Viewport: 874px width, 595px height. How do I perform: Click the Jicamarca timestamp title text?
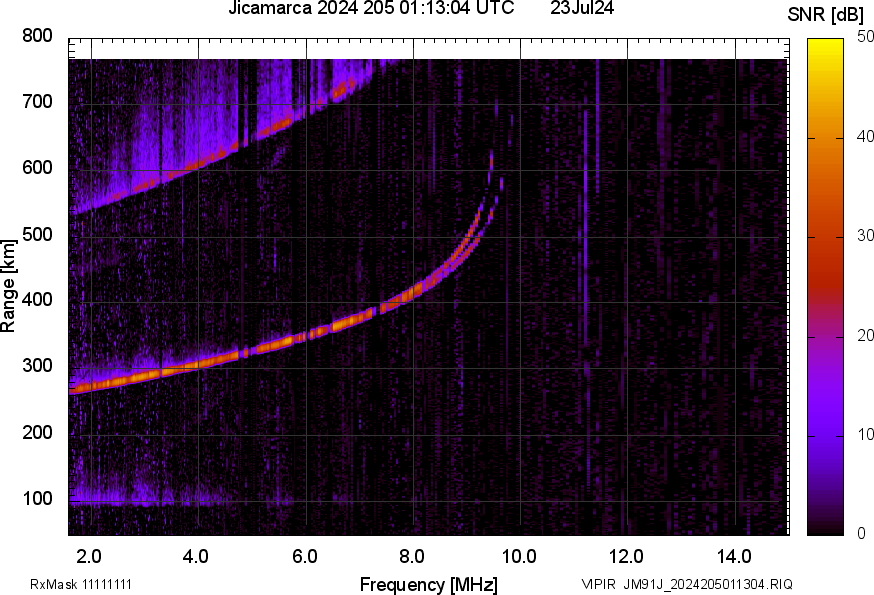click(x=371, y=9)
